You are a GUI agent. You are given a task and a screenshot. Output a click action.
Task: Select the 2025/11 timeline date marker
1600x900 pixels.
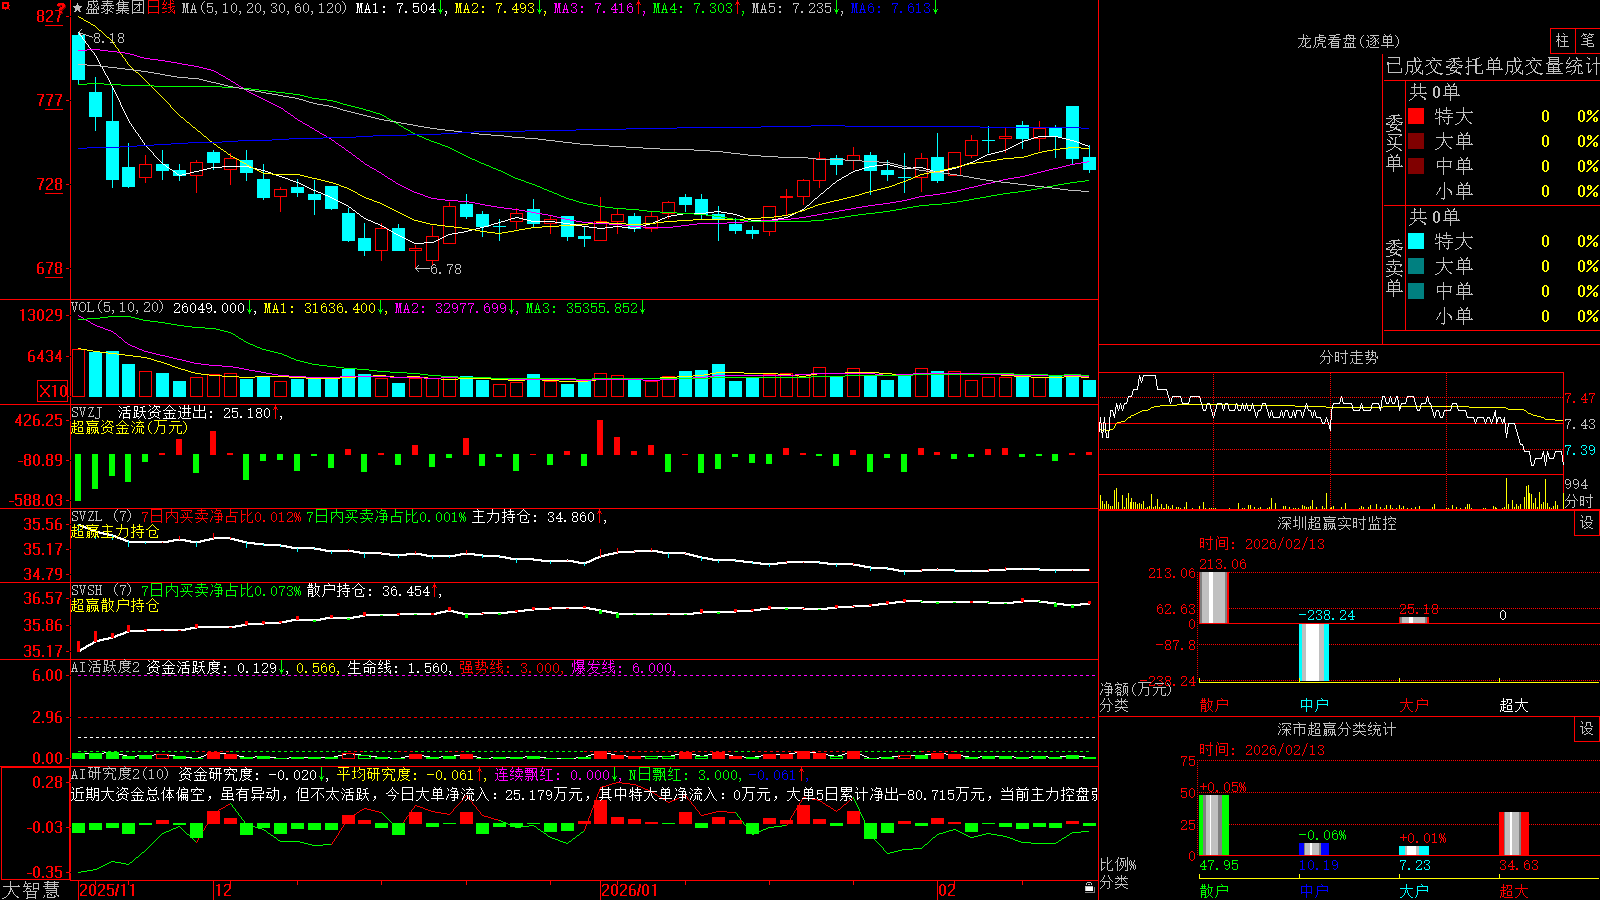tap(107, 890)
